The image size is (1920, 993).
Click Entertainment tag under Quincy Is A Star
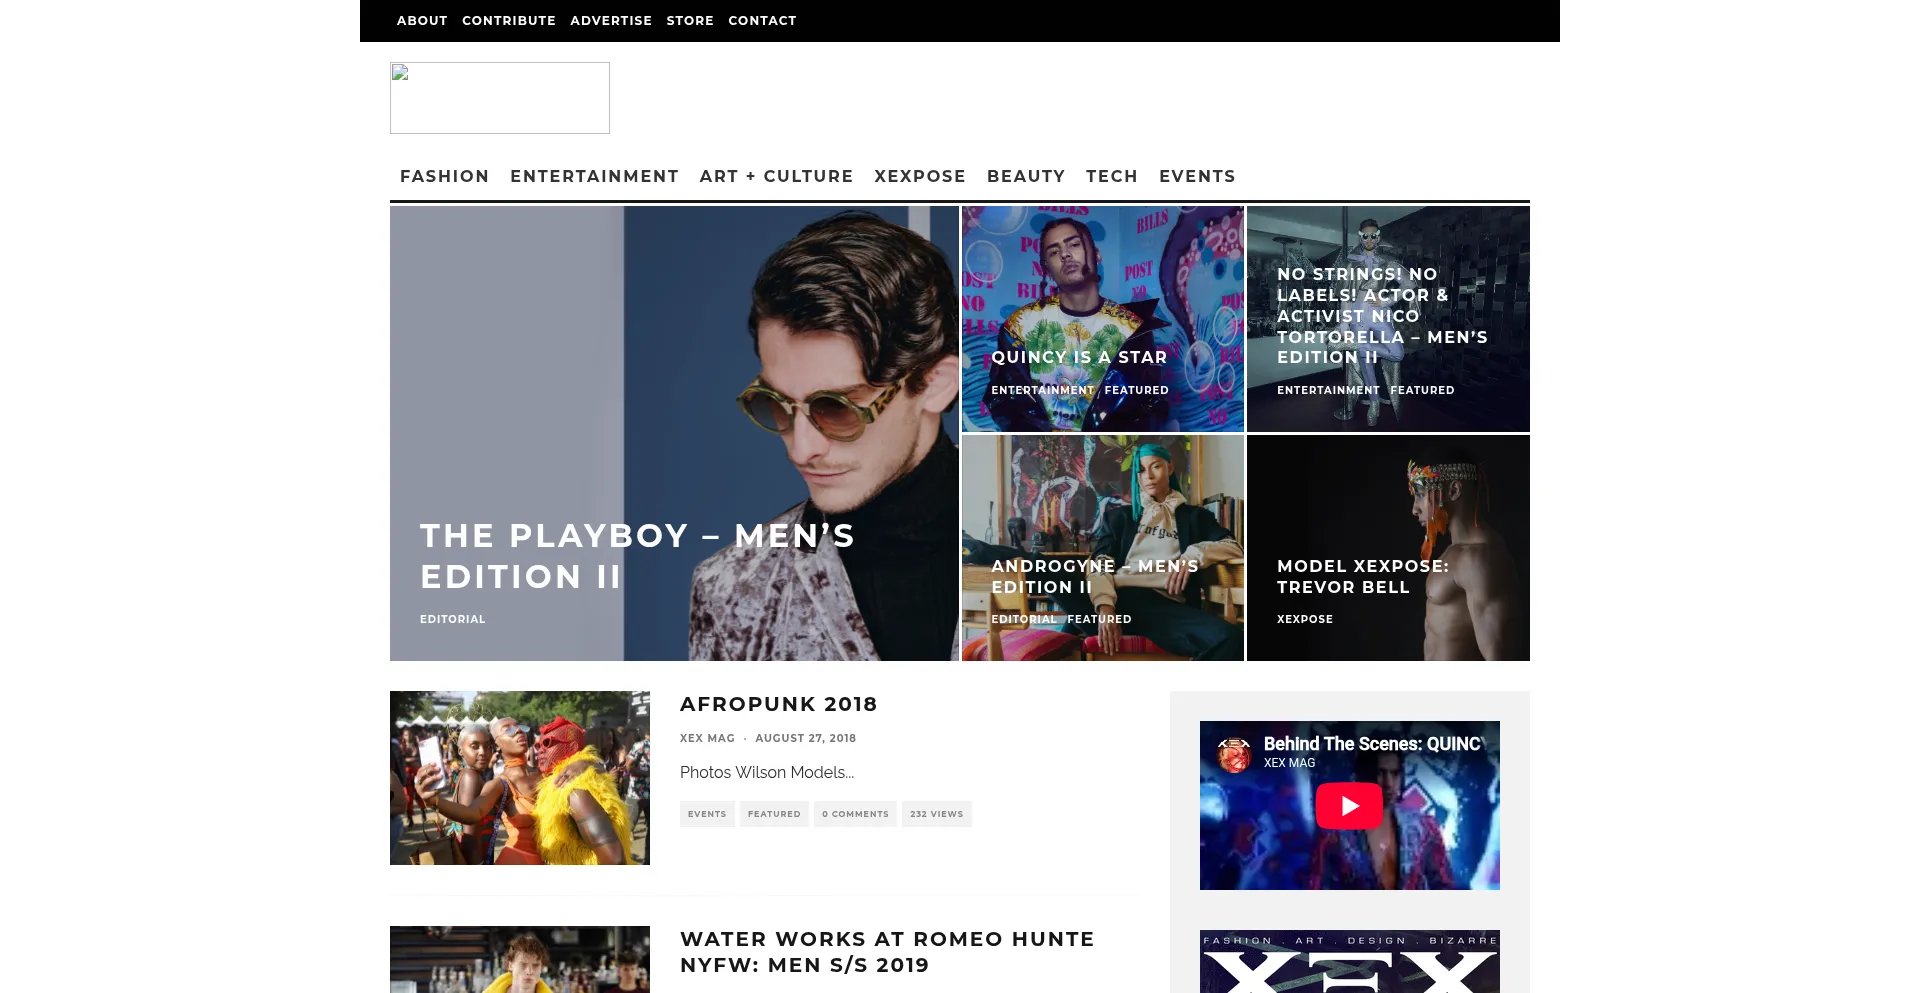1042,390
